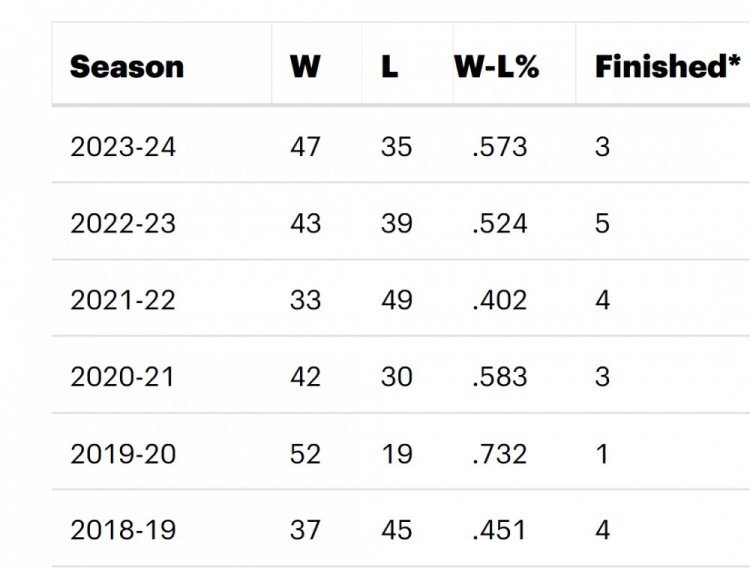Image resolution: width=750 pixels, height=570 pixels.
Task: Sort table by L column header
Action: click(x=389, y=67)
